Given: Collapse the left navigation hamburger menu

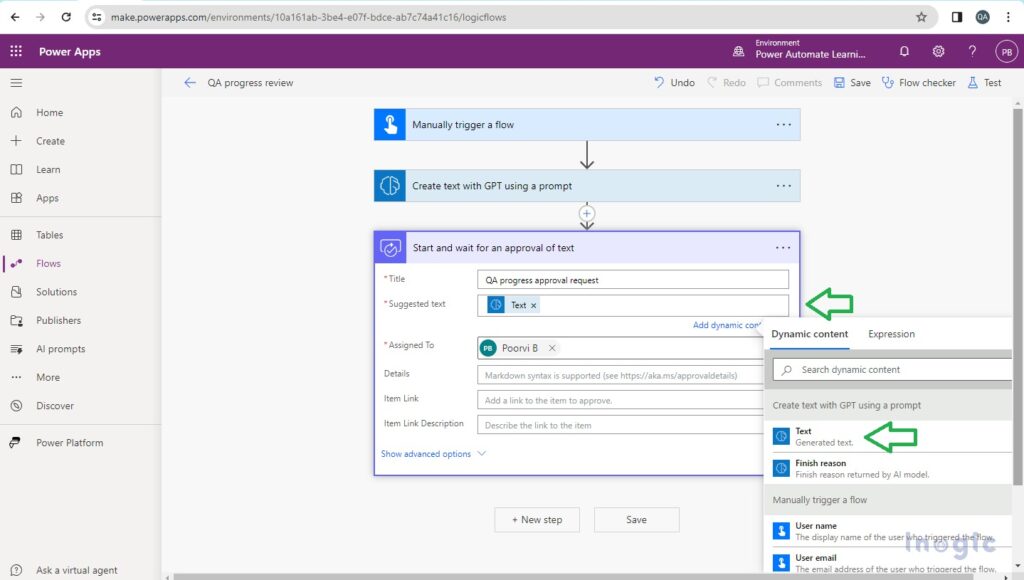Looking at the screenshot, I should [x=16, y=83].
